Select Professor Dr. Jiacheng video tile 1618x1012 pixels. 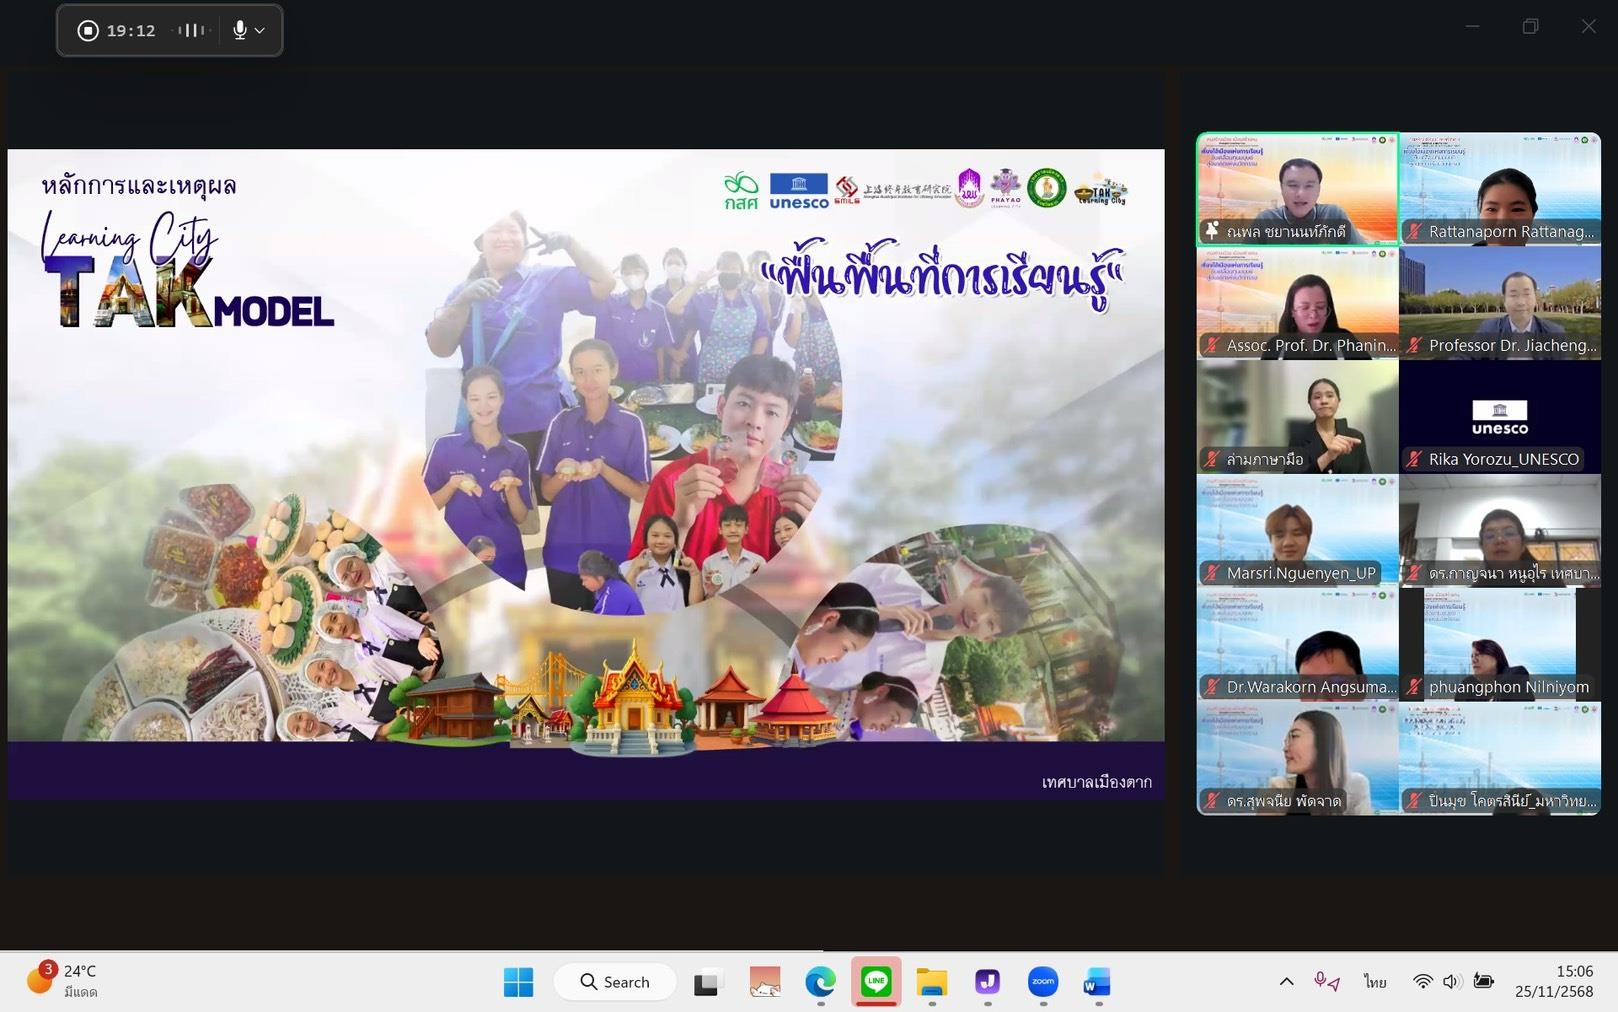click(x=1499, y=303)
